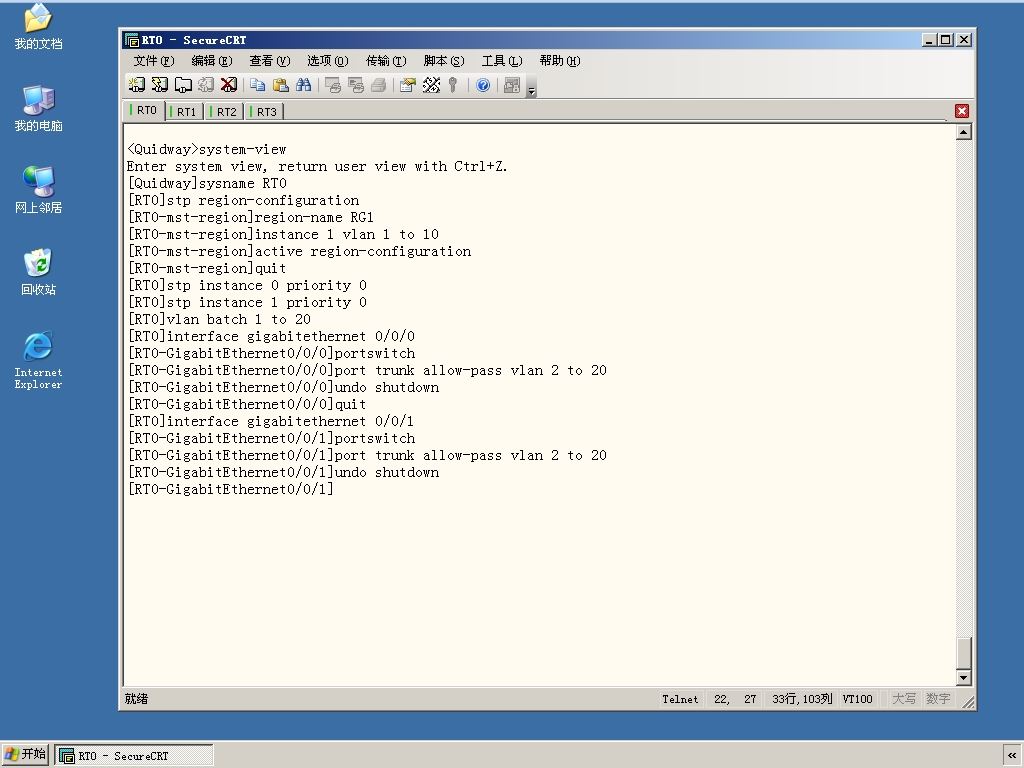Close the active tab with red X
Image resolution: width=1024 pixels, height=768 pixels.
click(961, 111)
